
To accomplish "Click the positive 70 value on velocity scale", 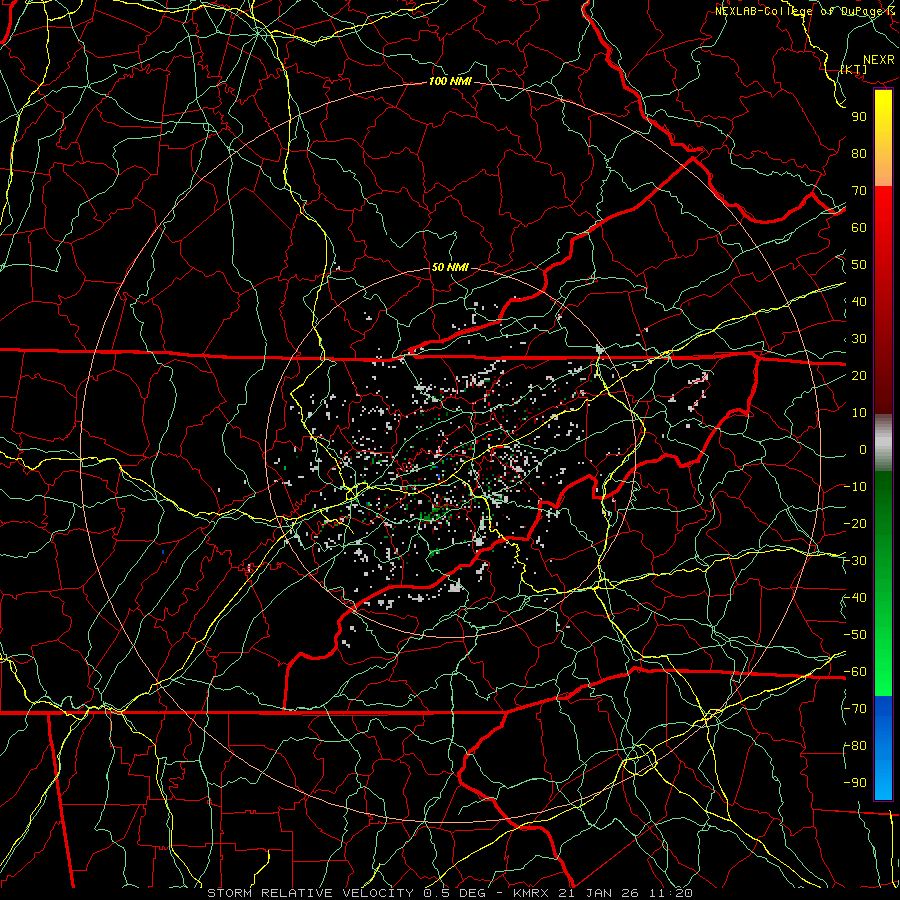I will pos(859,191).
